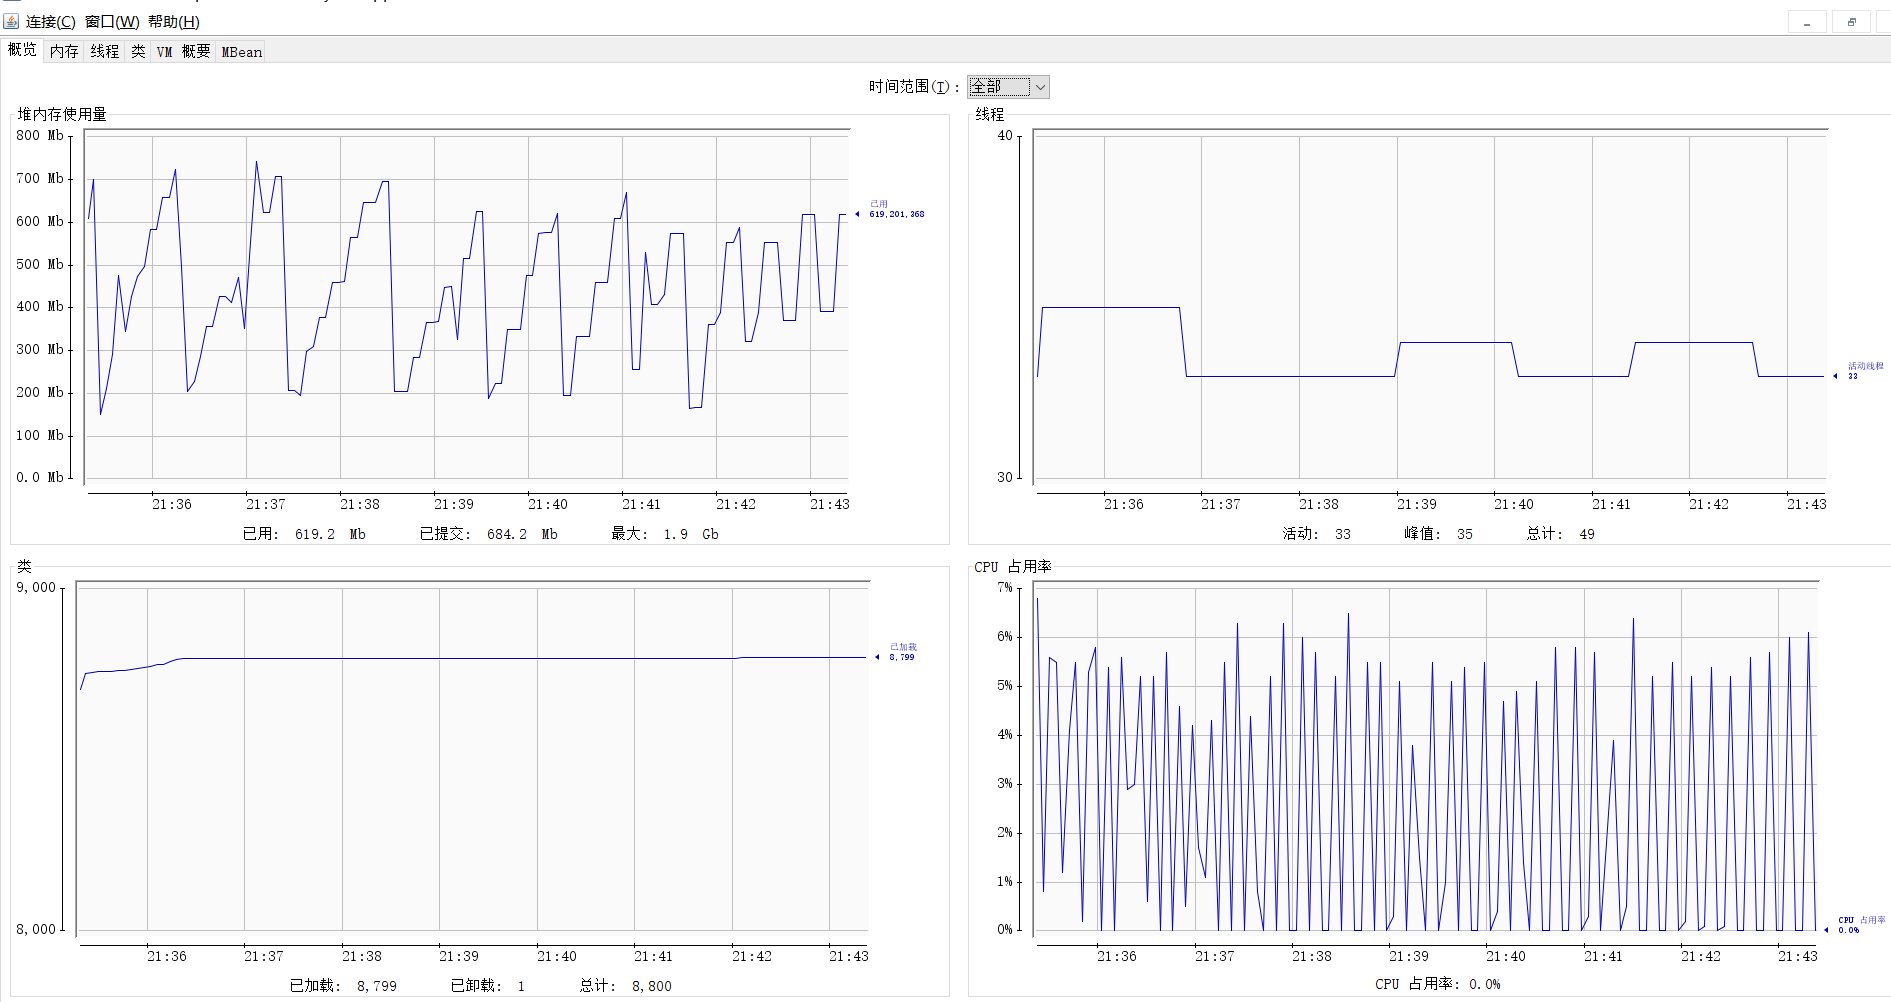Switch to the VM 概要 tab

[183, 51]
